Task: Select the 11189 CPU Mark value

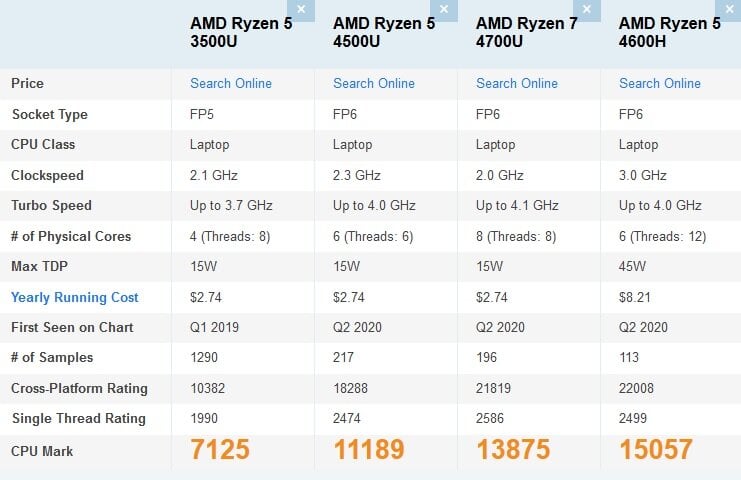Action: click(369, 450)
